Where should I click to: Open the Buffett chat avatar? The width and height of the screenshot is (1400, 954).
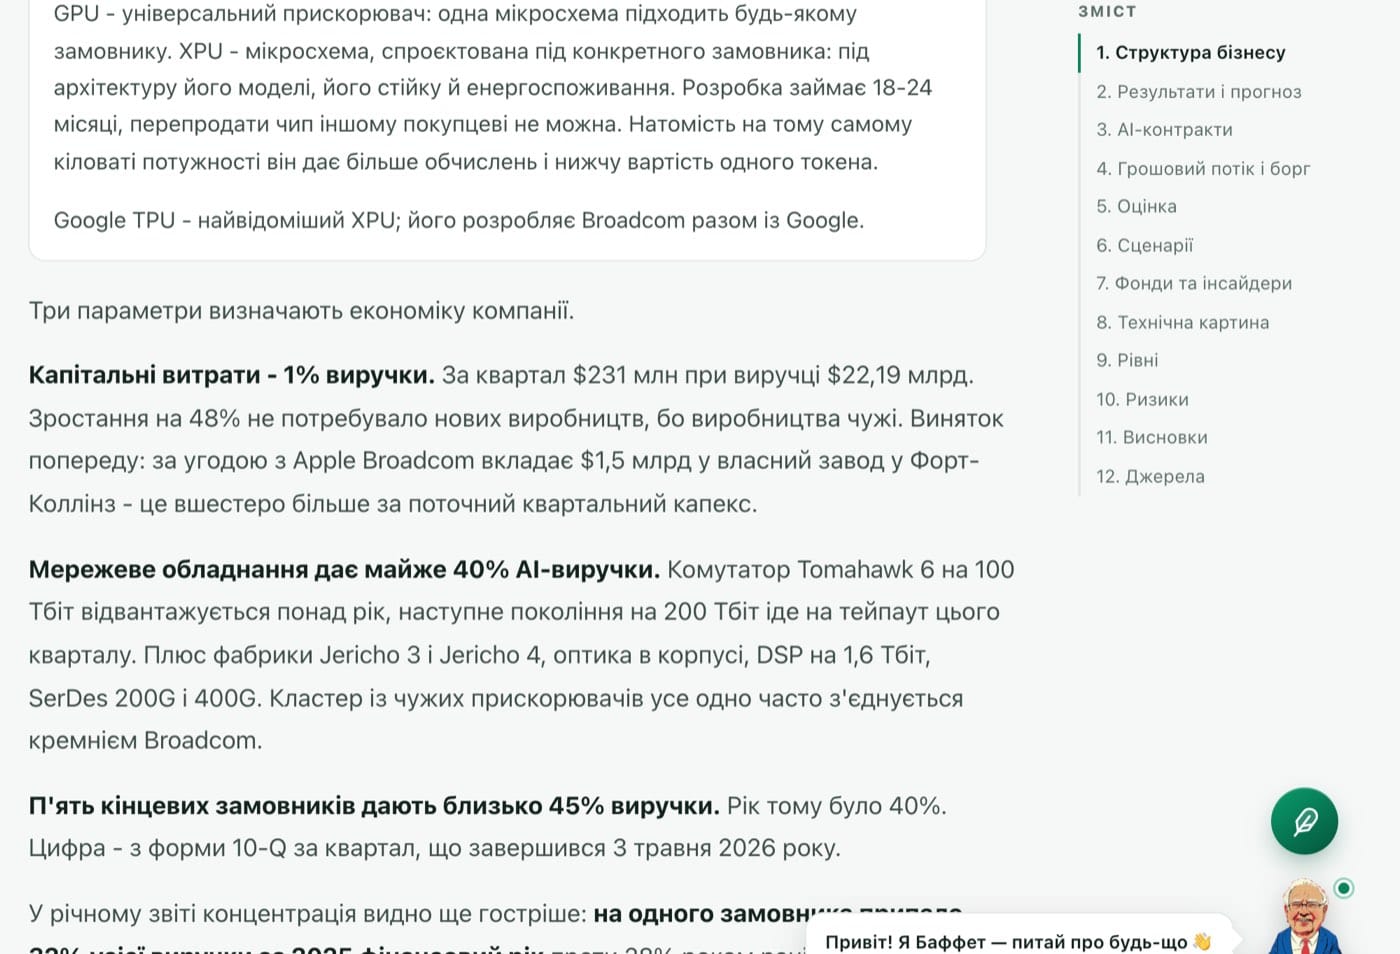click(x=1305, y=916)
